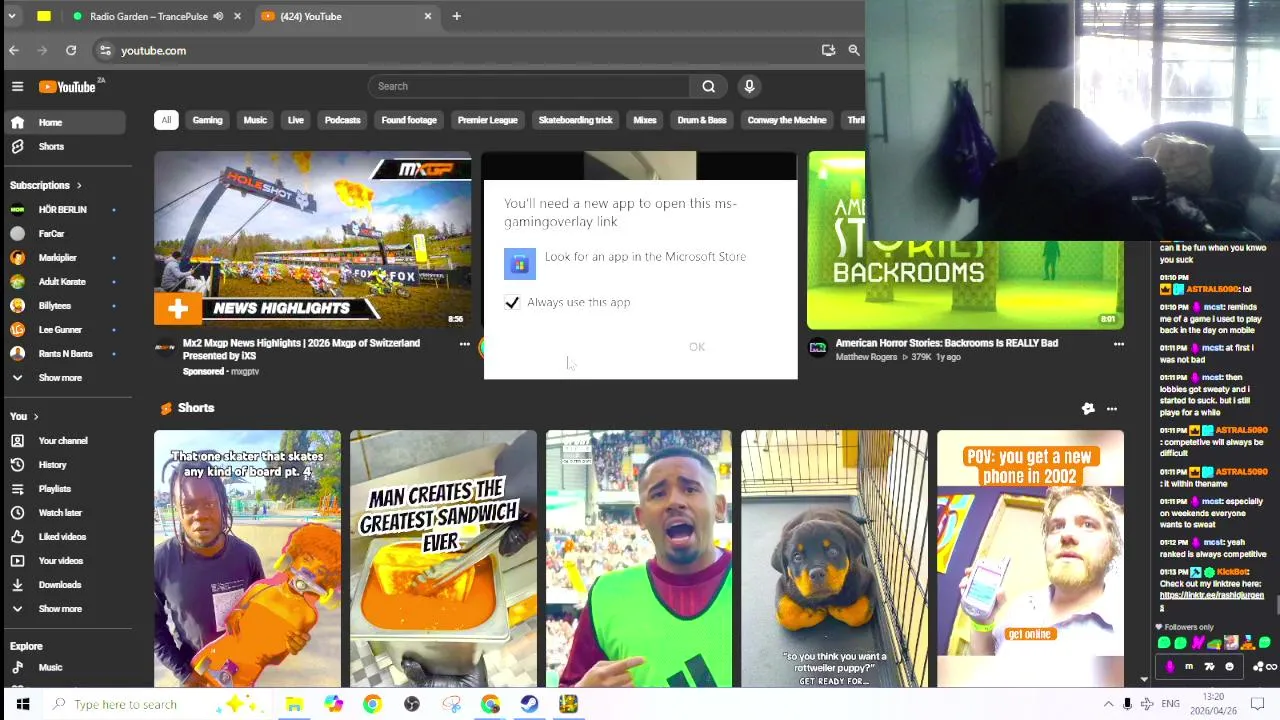Open Windows notification center icon
Image resolution: width=1280 pixels, height=720 pixels.
1258,704
